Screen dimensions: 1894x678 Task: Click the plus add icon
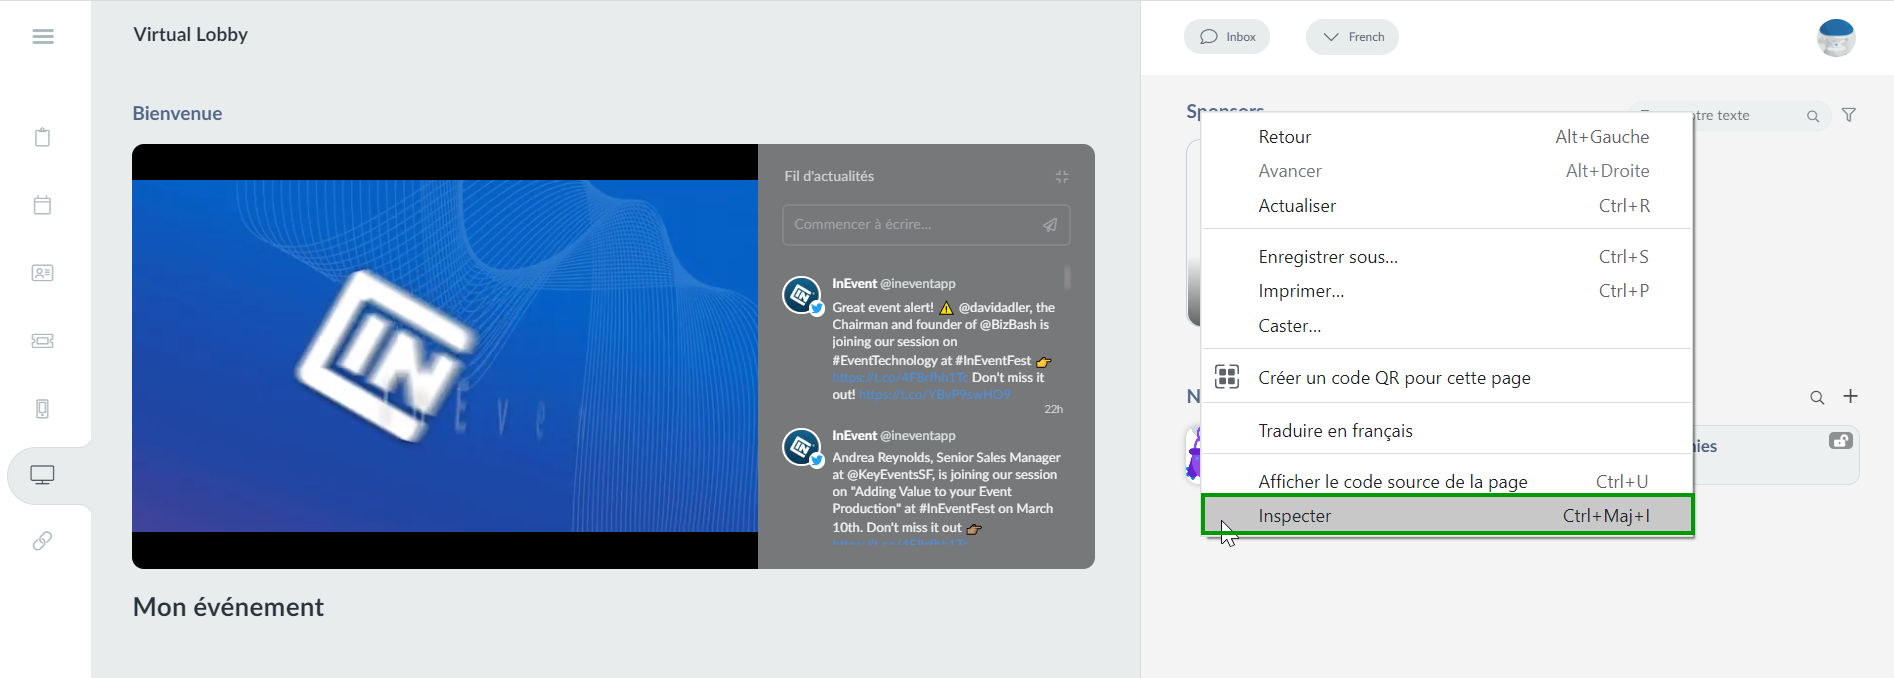click(x=1851, y=396)
